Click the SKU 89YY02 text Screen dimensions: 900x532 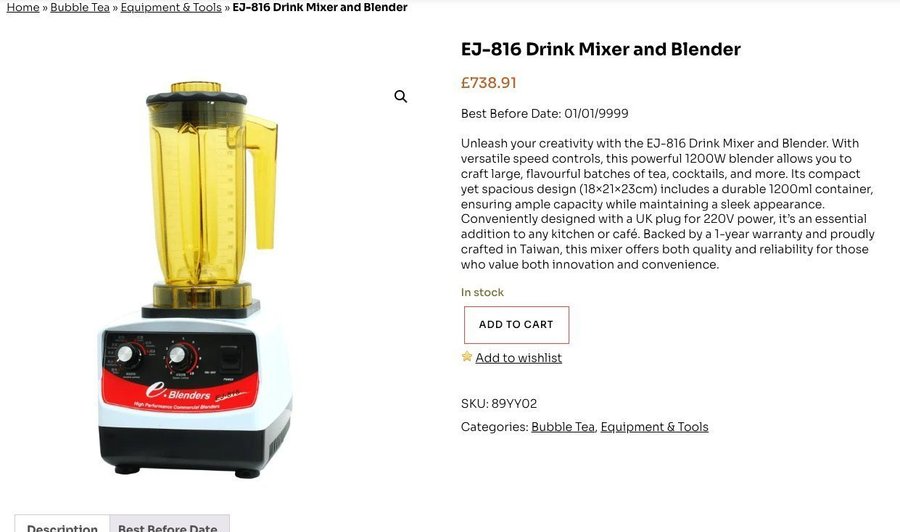tap(499, 403)
